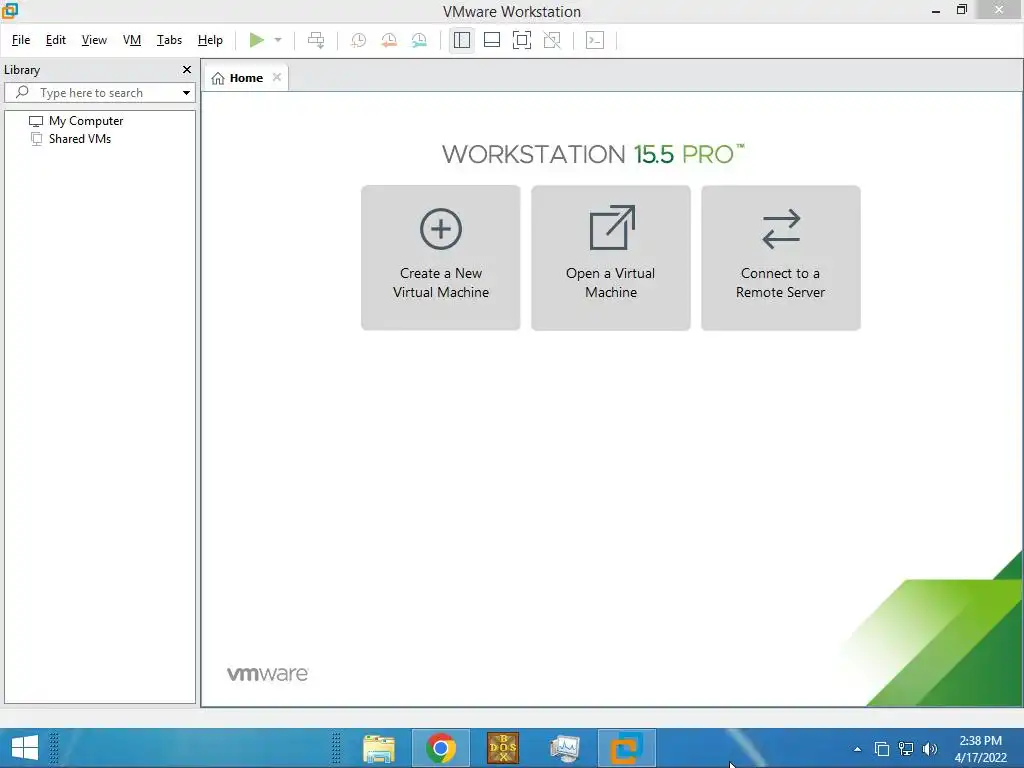Screen dimensions: 1024x768
Task: Open the Windows Start button
Action: pyautogui.click(x=25, y=748)
